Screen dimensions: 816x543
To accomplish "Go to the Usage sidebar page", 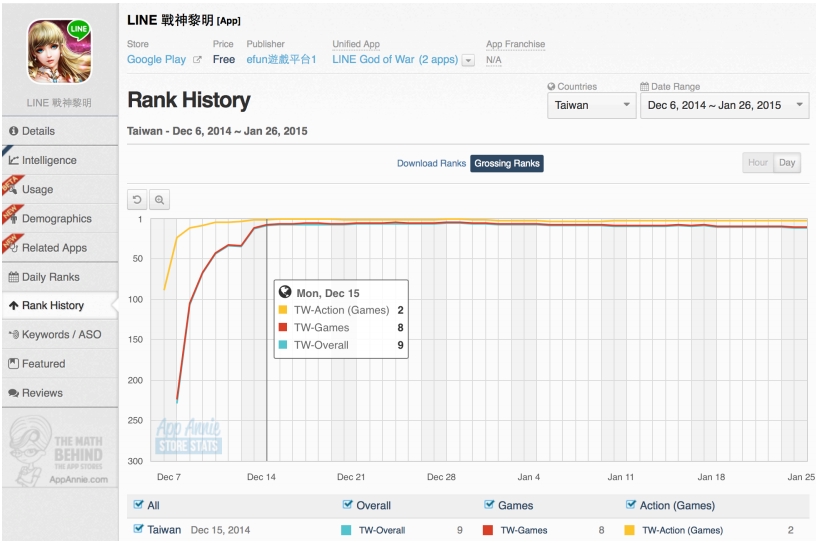I will [x=60, y=190].
